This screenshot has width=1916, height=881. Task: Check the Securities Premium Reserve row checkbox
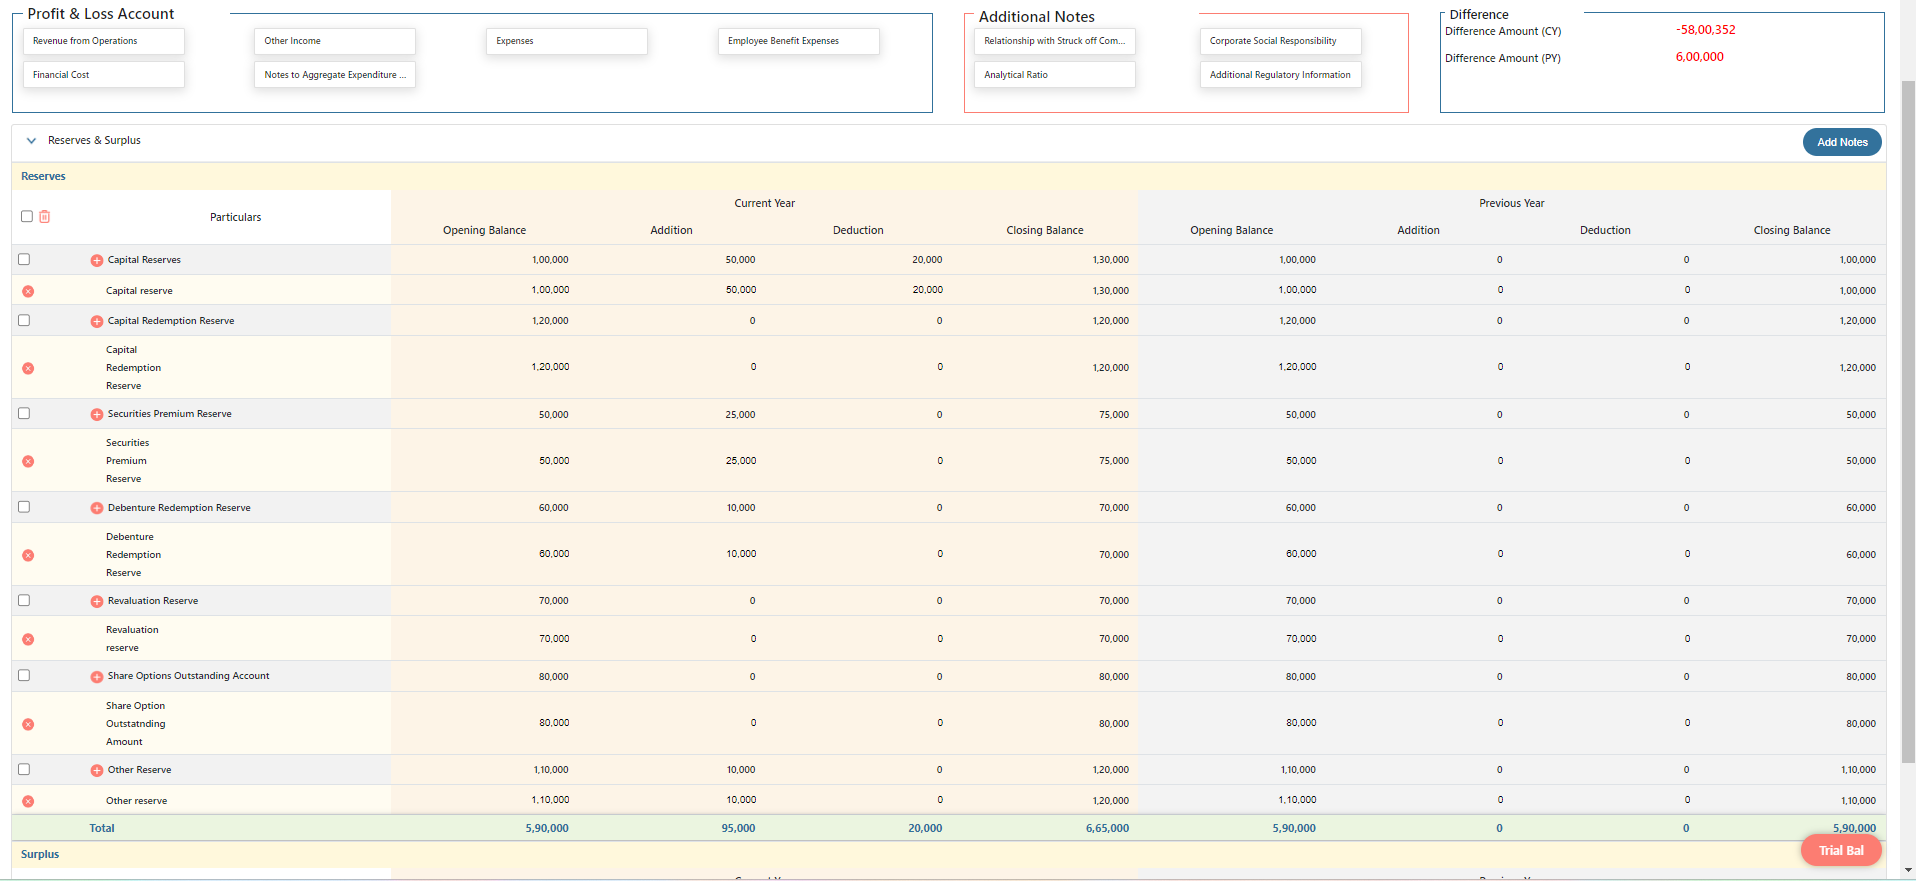click(24, 413)
